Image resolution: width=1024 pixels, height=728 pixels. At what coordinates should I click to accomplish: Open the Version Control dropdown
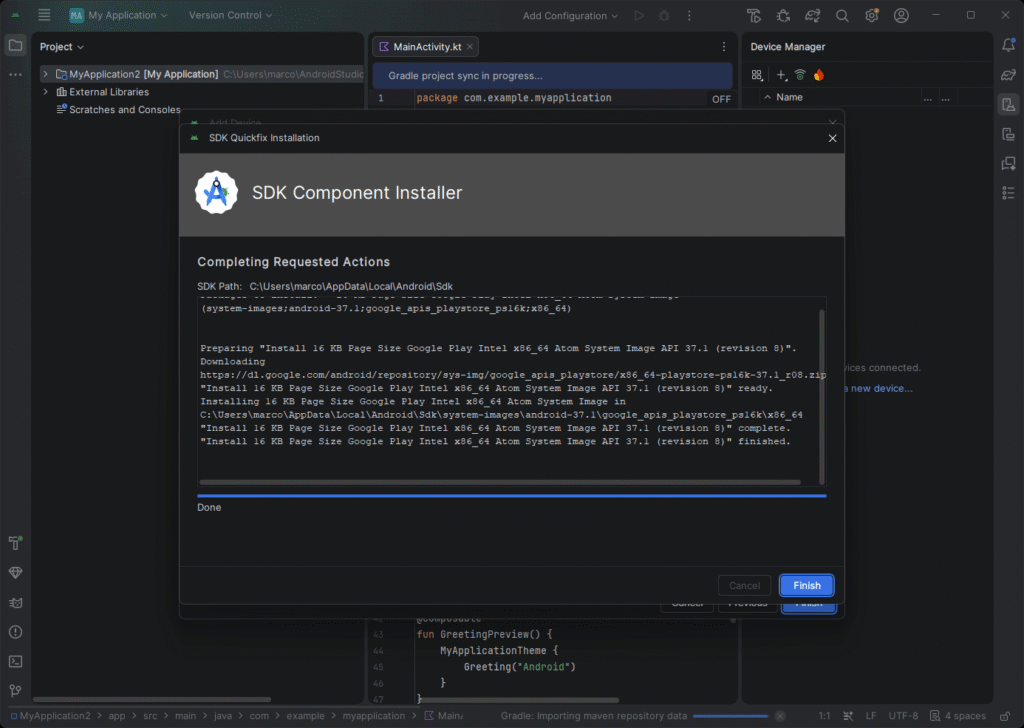click(231, 15)
